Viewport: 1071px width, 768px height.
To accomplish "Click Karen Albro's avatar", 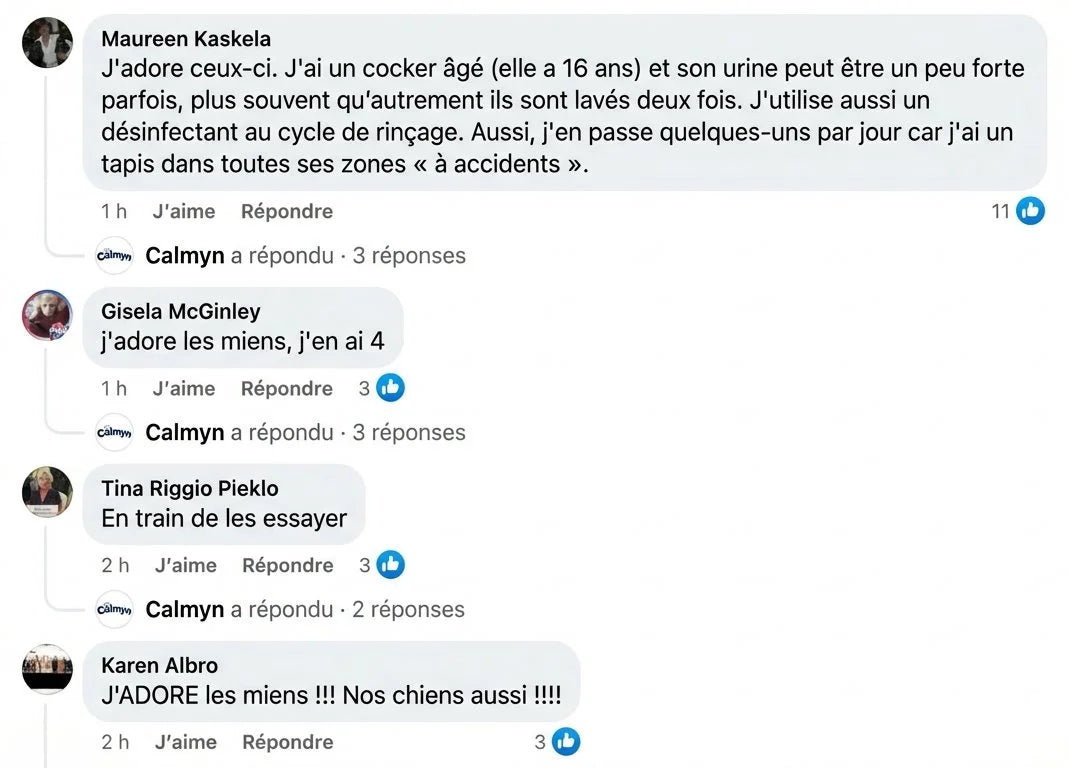I will click(x=47, y=668).
